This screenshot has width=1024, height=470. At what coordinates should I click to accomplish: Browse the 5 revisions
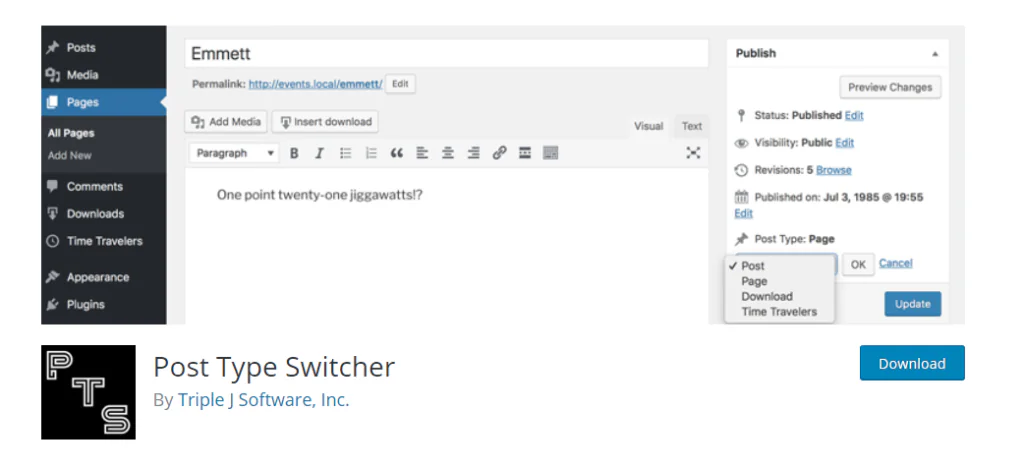(x=833, y=170)
